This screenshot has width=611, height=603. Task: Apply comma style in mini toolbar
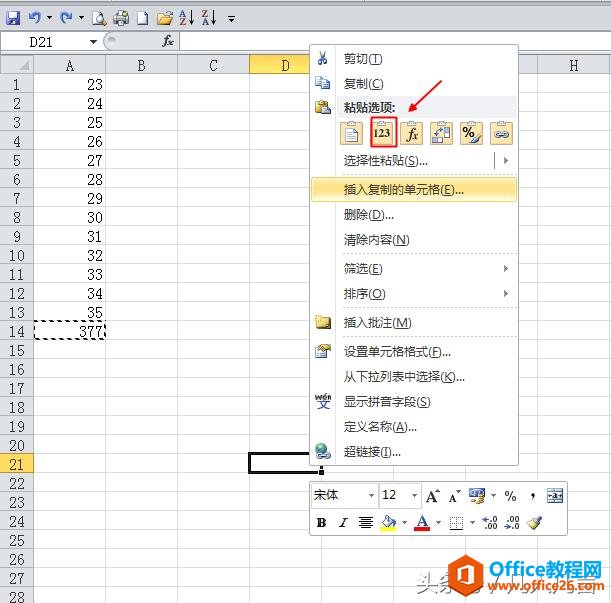click(x=532, y=496)
